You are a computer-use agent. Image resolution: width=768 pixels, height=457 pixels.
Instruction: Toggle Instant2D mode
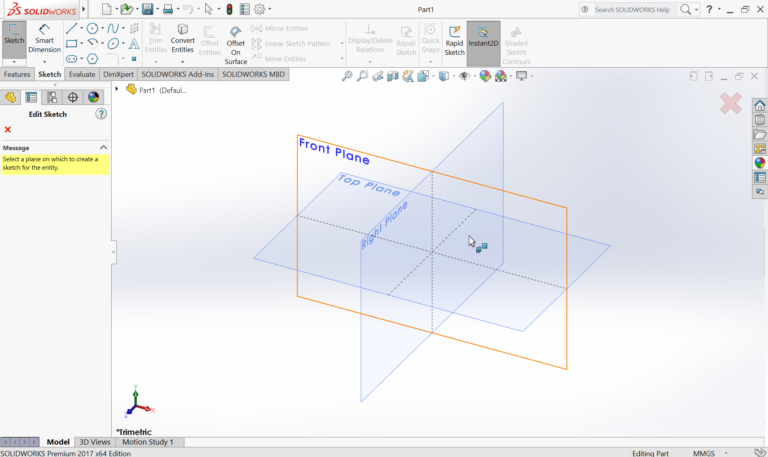coord(483,43)
